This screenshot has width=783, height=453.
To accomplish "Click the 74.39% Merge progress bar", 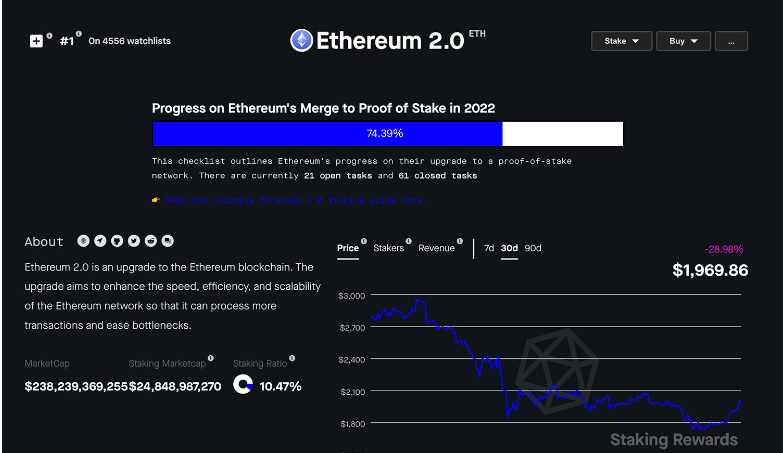I will [387, 134].
